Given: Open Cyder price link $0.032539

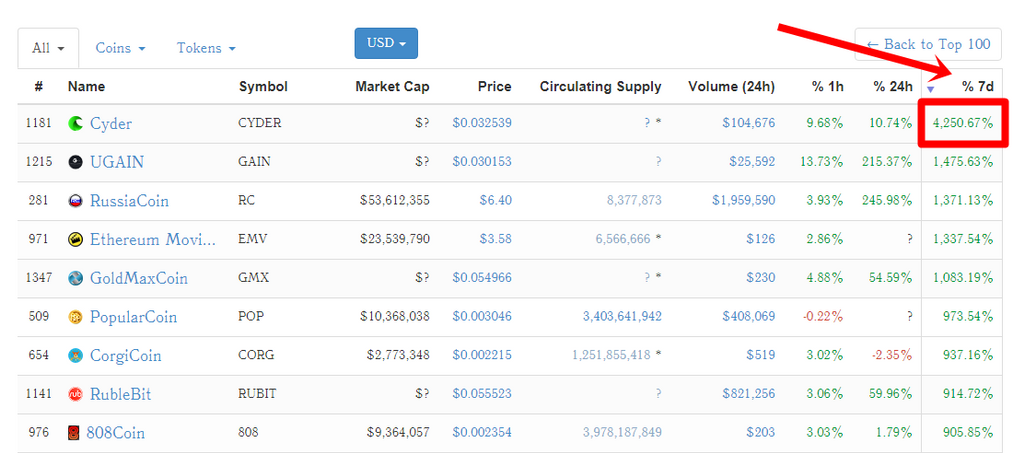Looking at the screenshot, I should click(x=482, y=124).
